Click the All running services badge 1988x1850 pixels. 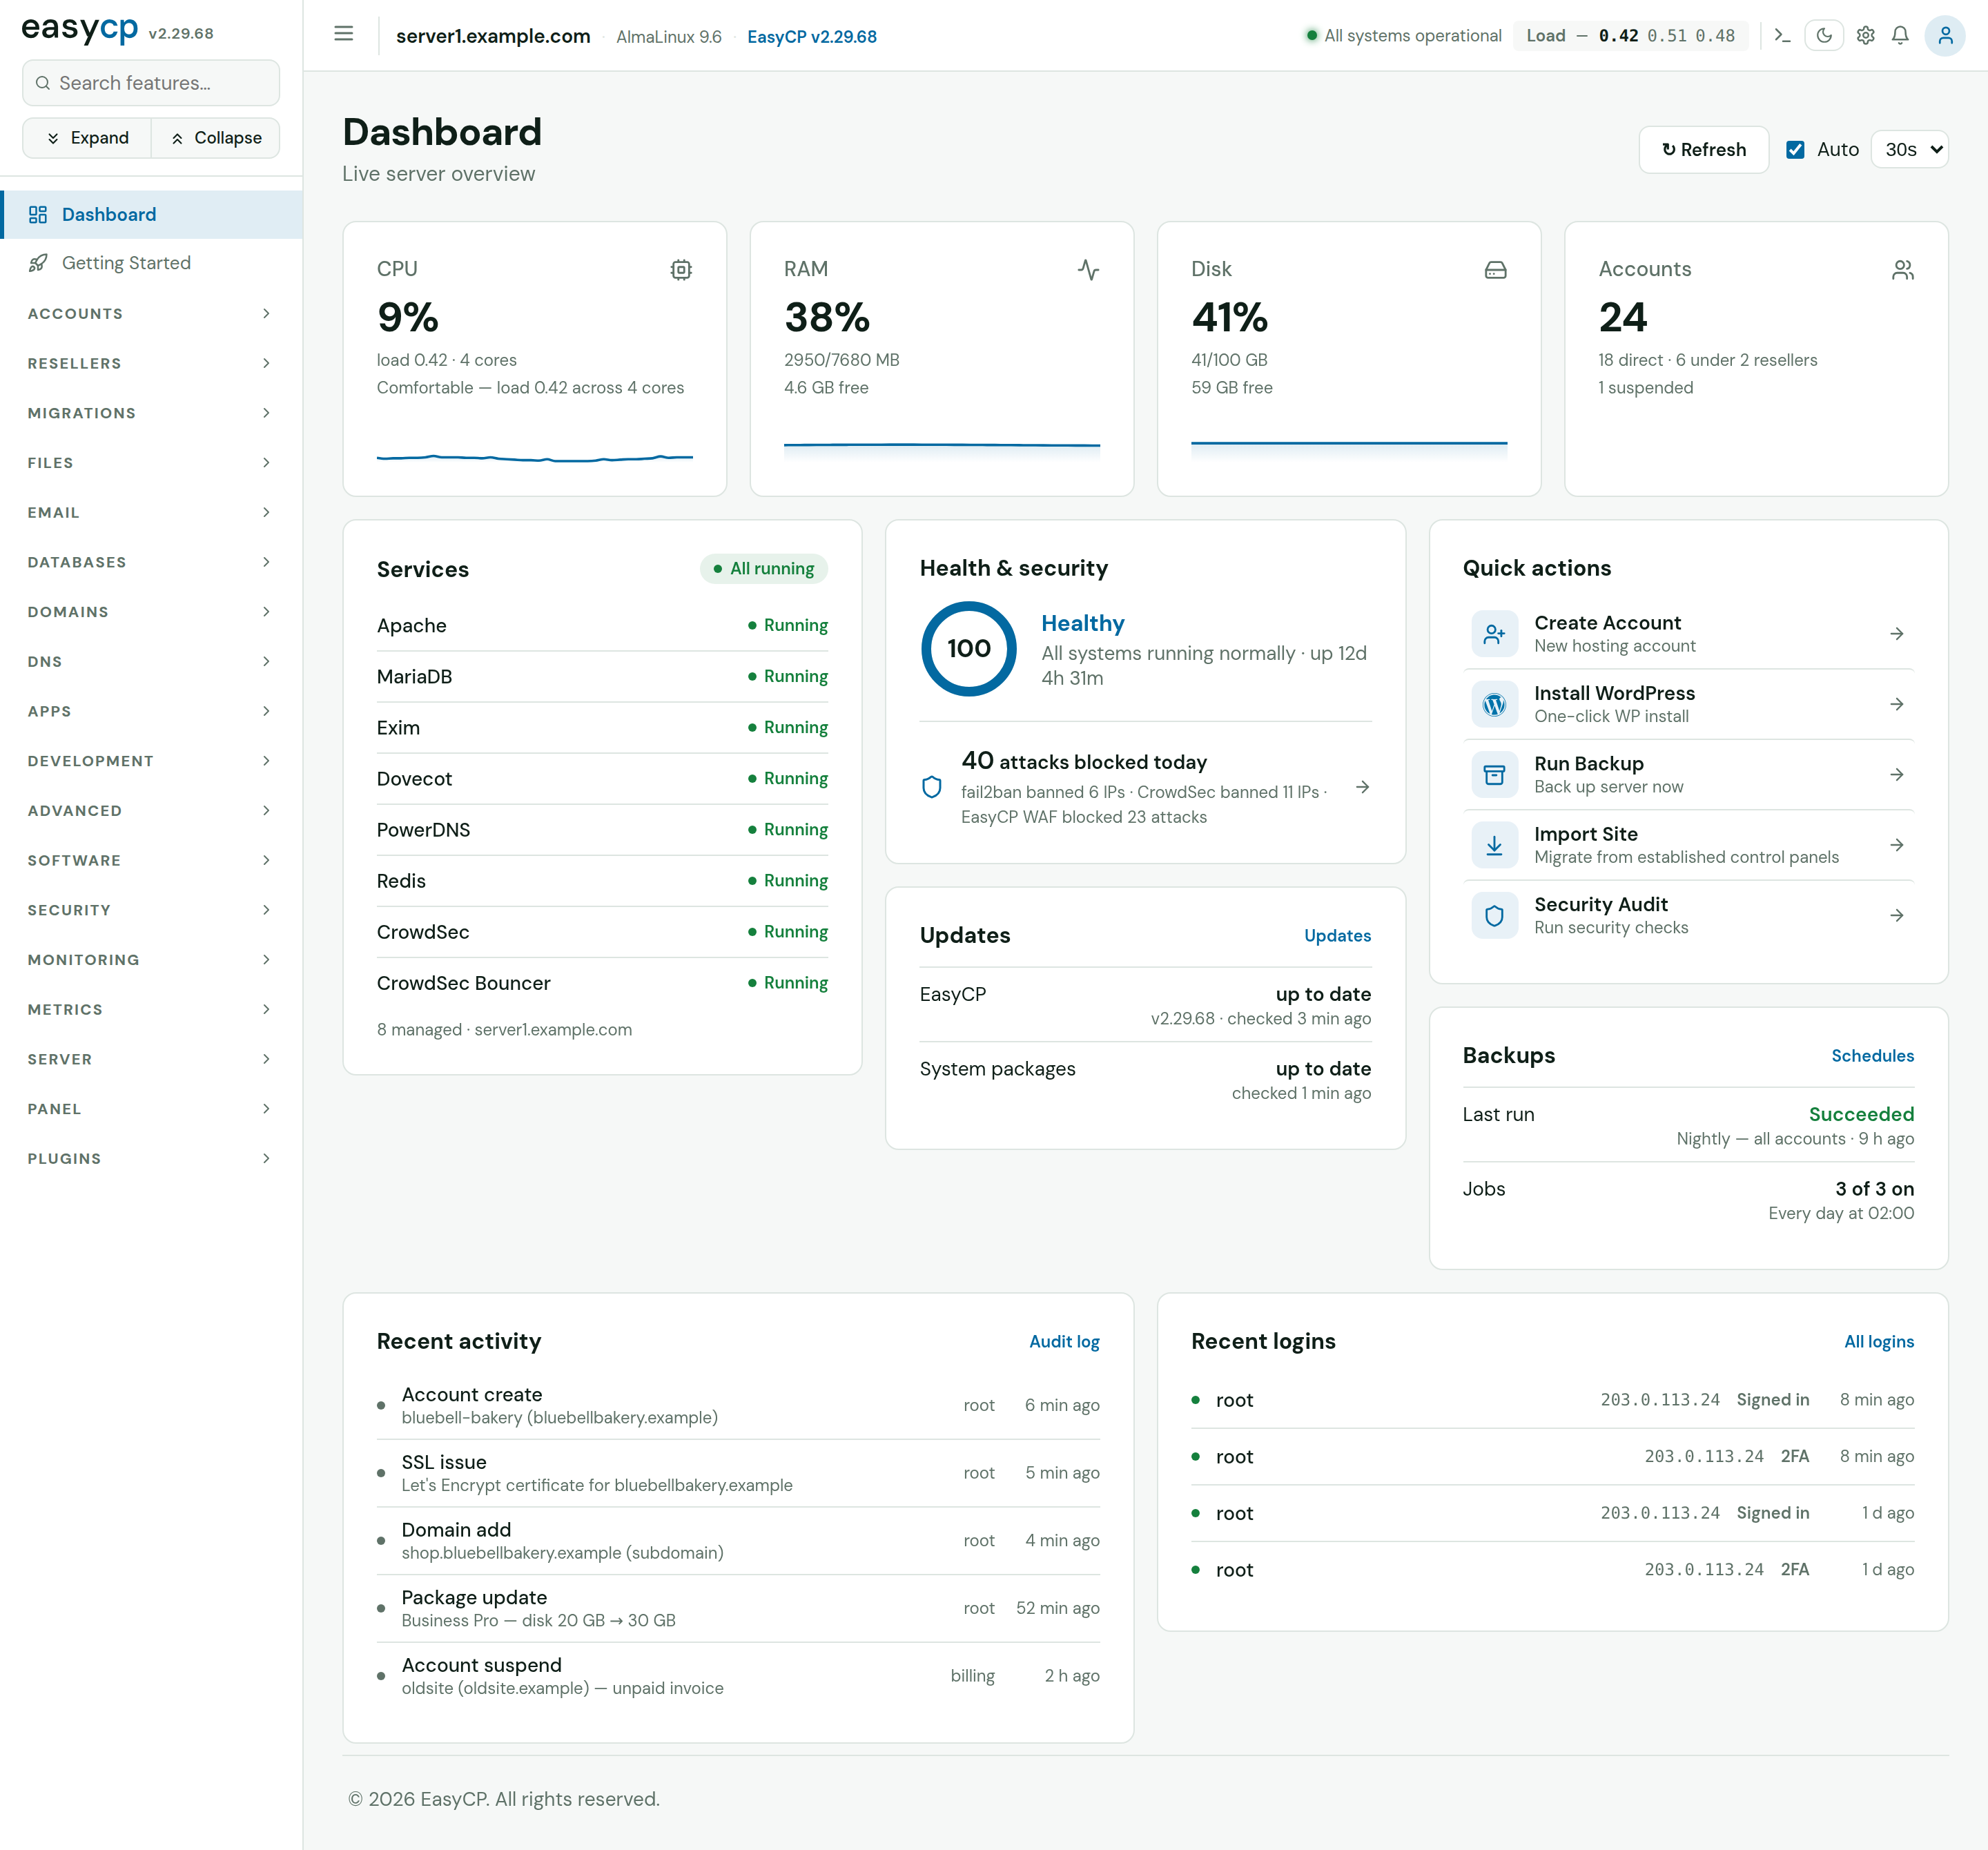764,569
